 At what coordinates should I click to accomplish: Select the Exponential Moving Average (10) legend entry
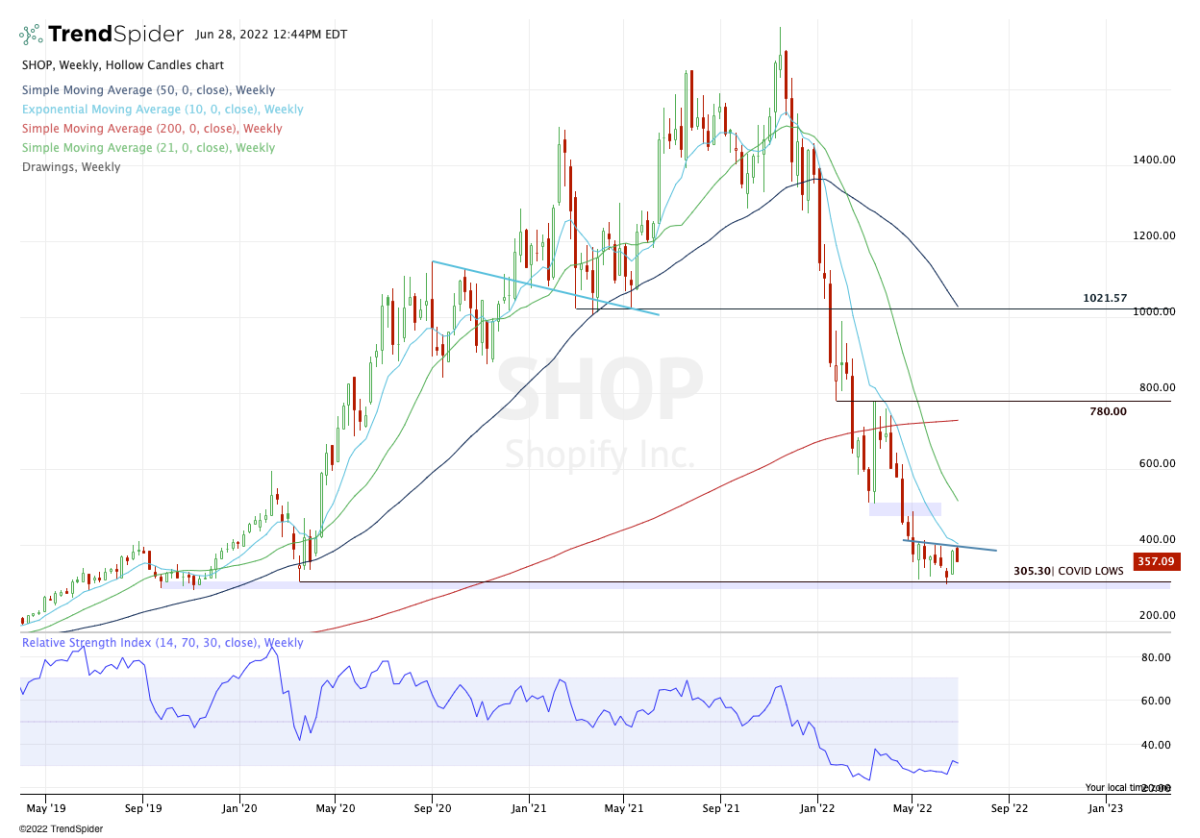[x=162, y=109]
